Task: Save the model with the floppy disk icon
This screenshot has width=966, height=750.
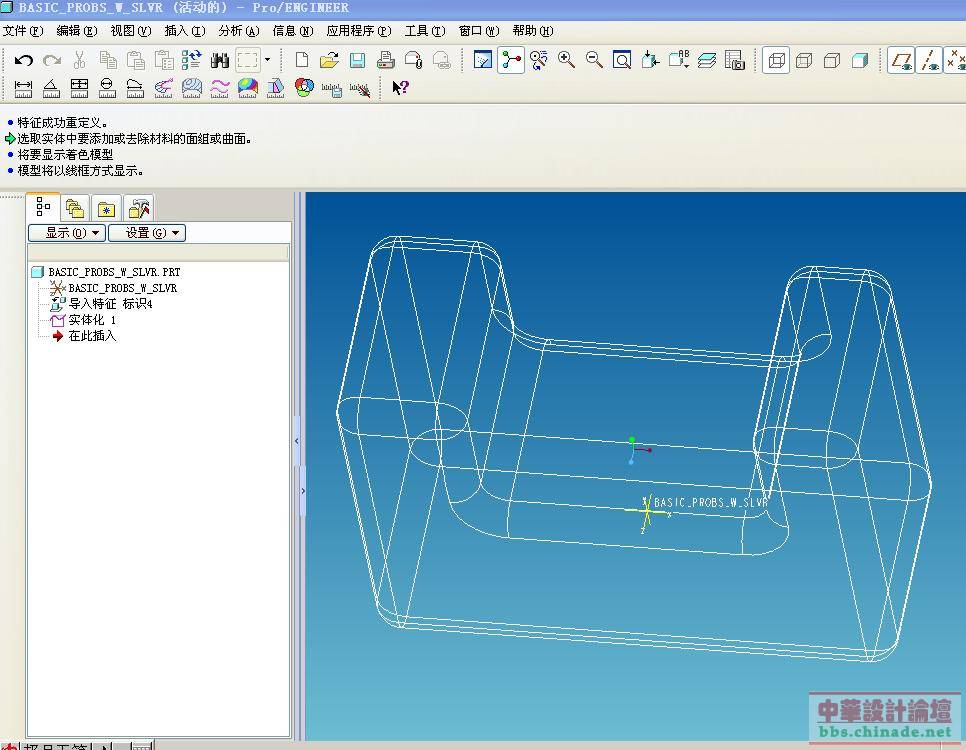Action: pyautogui.click(x=357, y=60)
